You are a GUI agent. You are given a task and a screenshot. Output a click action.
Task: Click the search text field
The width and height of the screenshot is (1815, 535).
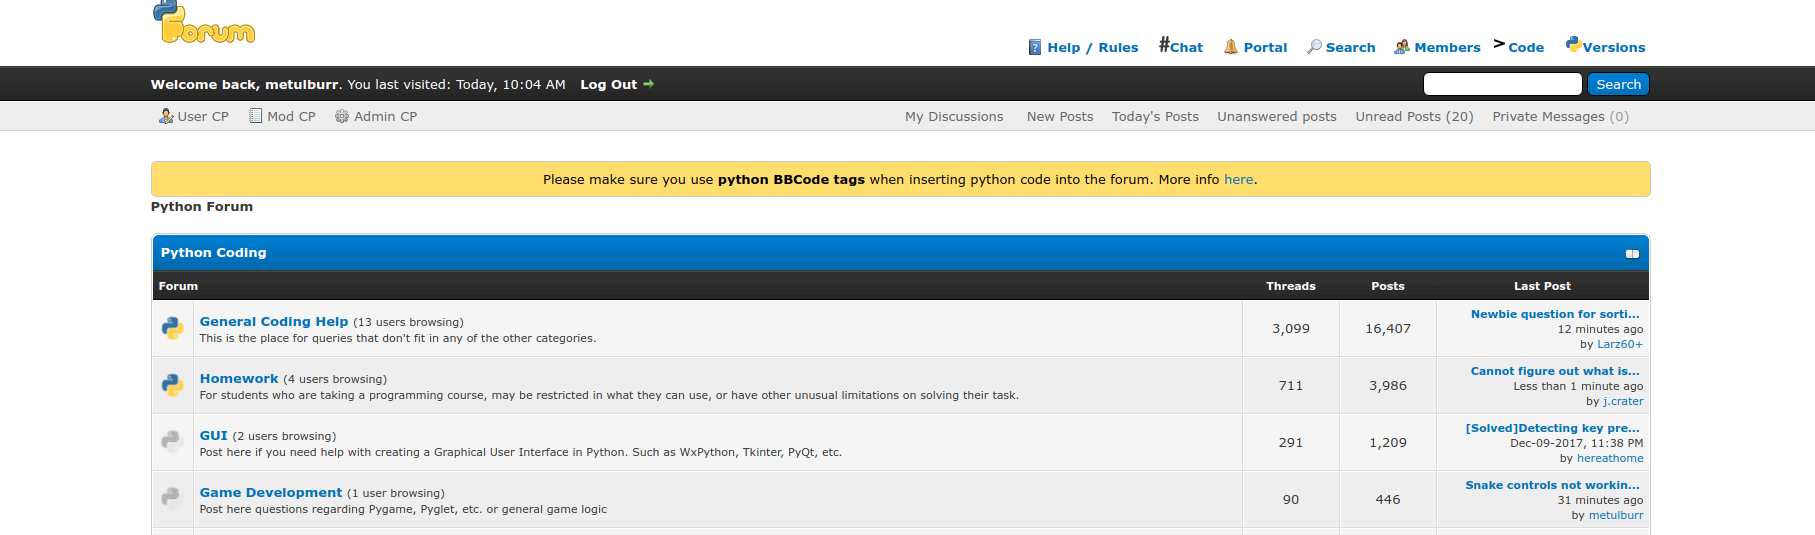pos(1502,85)
